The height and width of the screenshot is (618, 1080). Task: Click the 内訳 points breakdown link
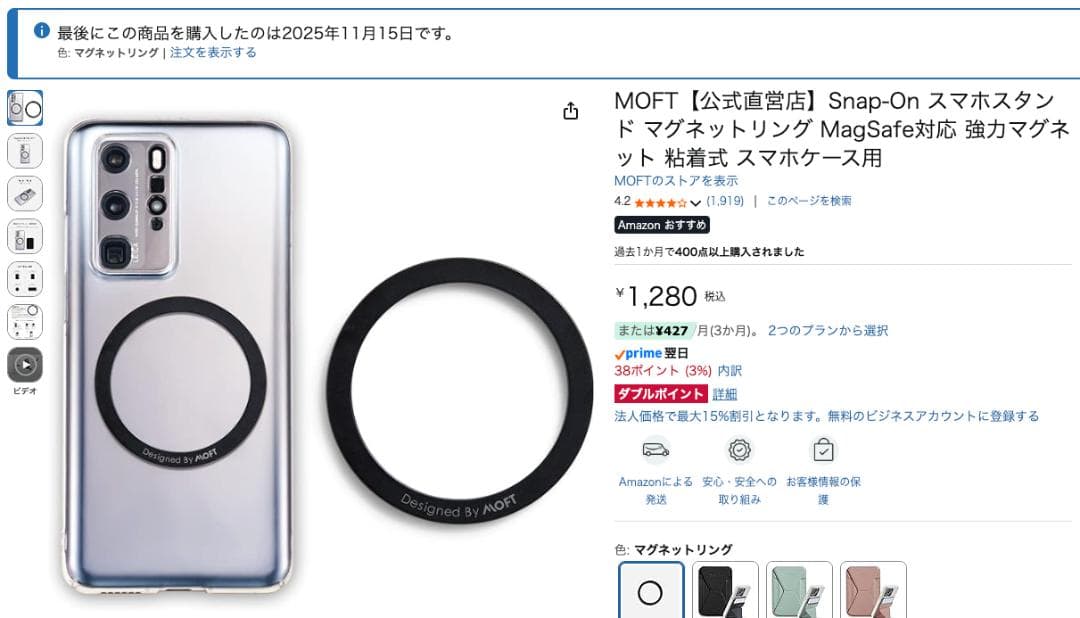(x=729, y=371)
